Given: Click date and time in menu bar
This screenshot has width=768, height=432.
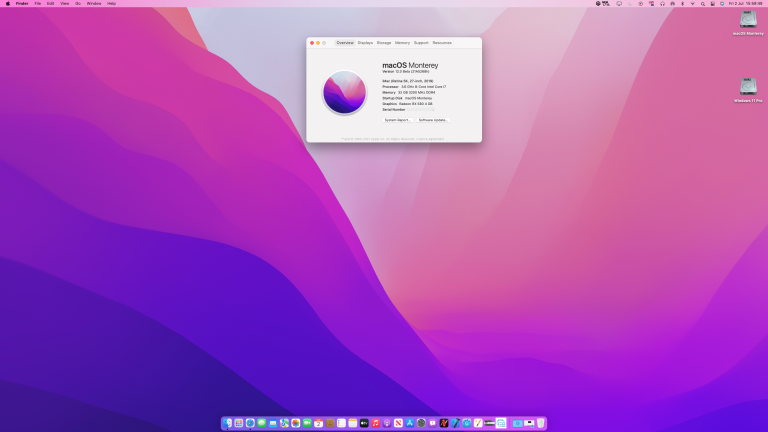Looking at the screenshot, I should 746,3.
